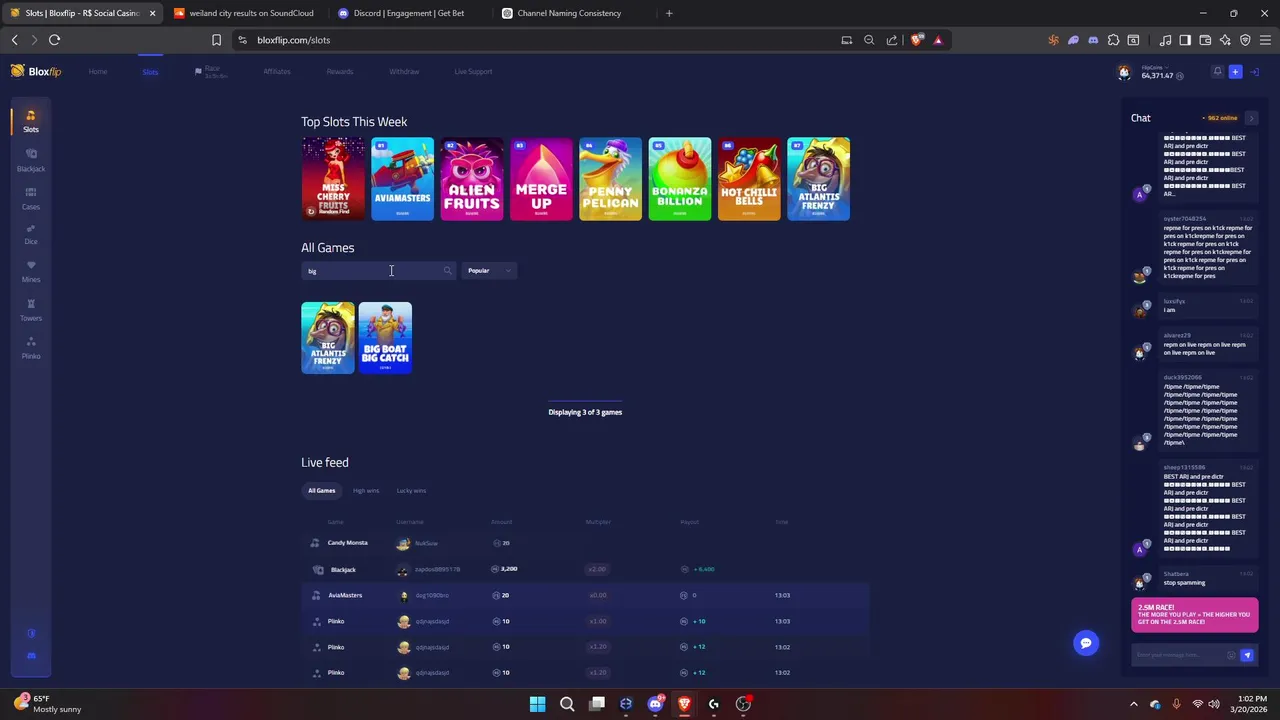Open the Plinko game in sidebar
This screenshot has width=1280, height=720.
click(31, 348)
